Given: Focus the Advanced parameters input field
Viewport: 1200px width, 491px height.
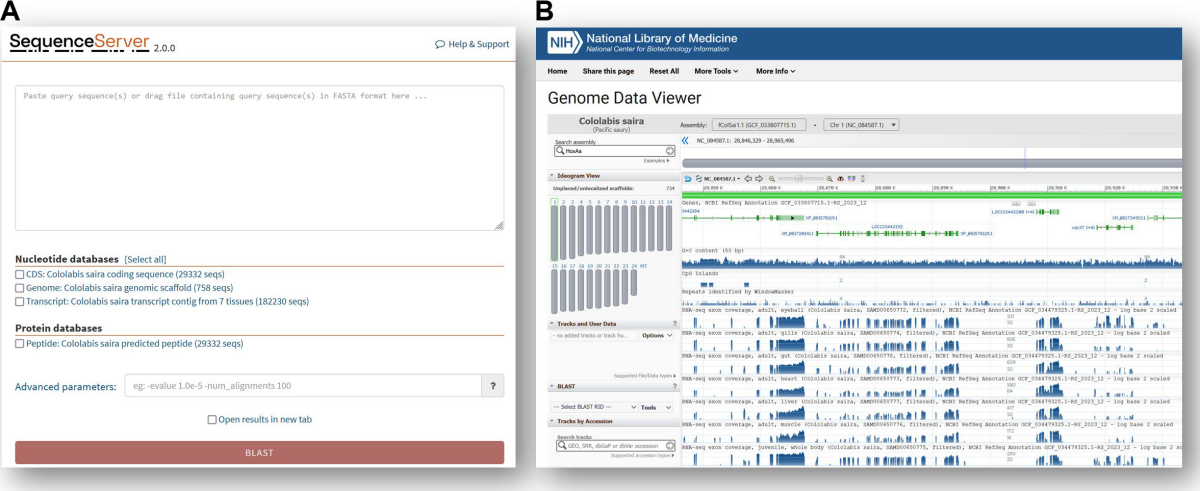Looking at the screenshot, I should pyautogui.click(x=302, y=386).
